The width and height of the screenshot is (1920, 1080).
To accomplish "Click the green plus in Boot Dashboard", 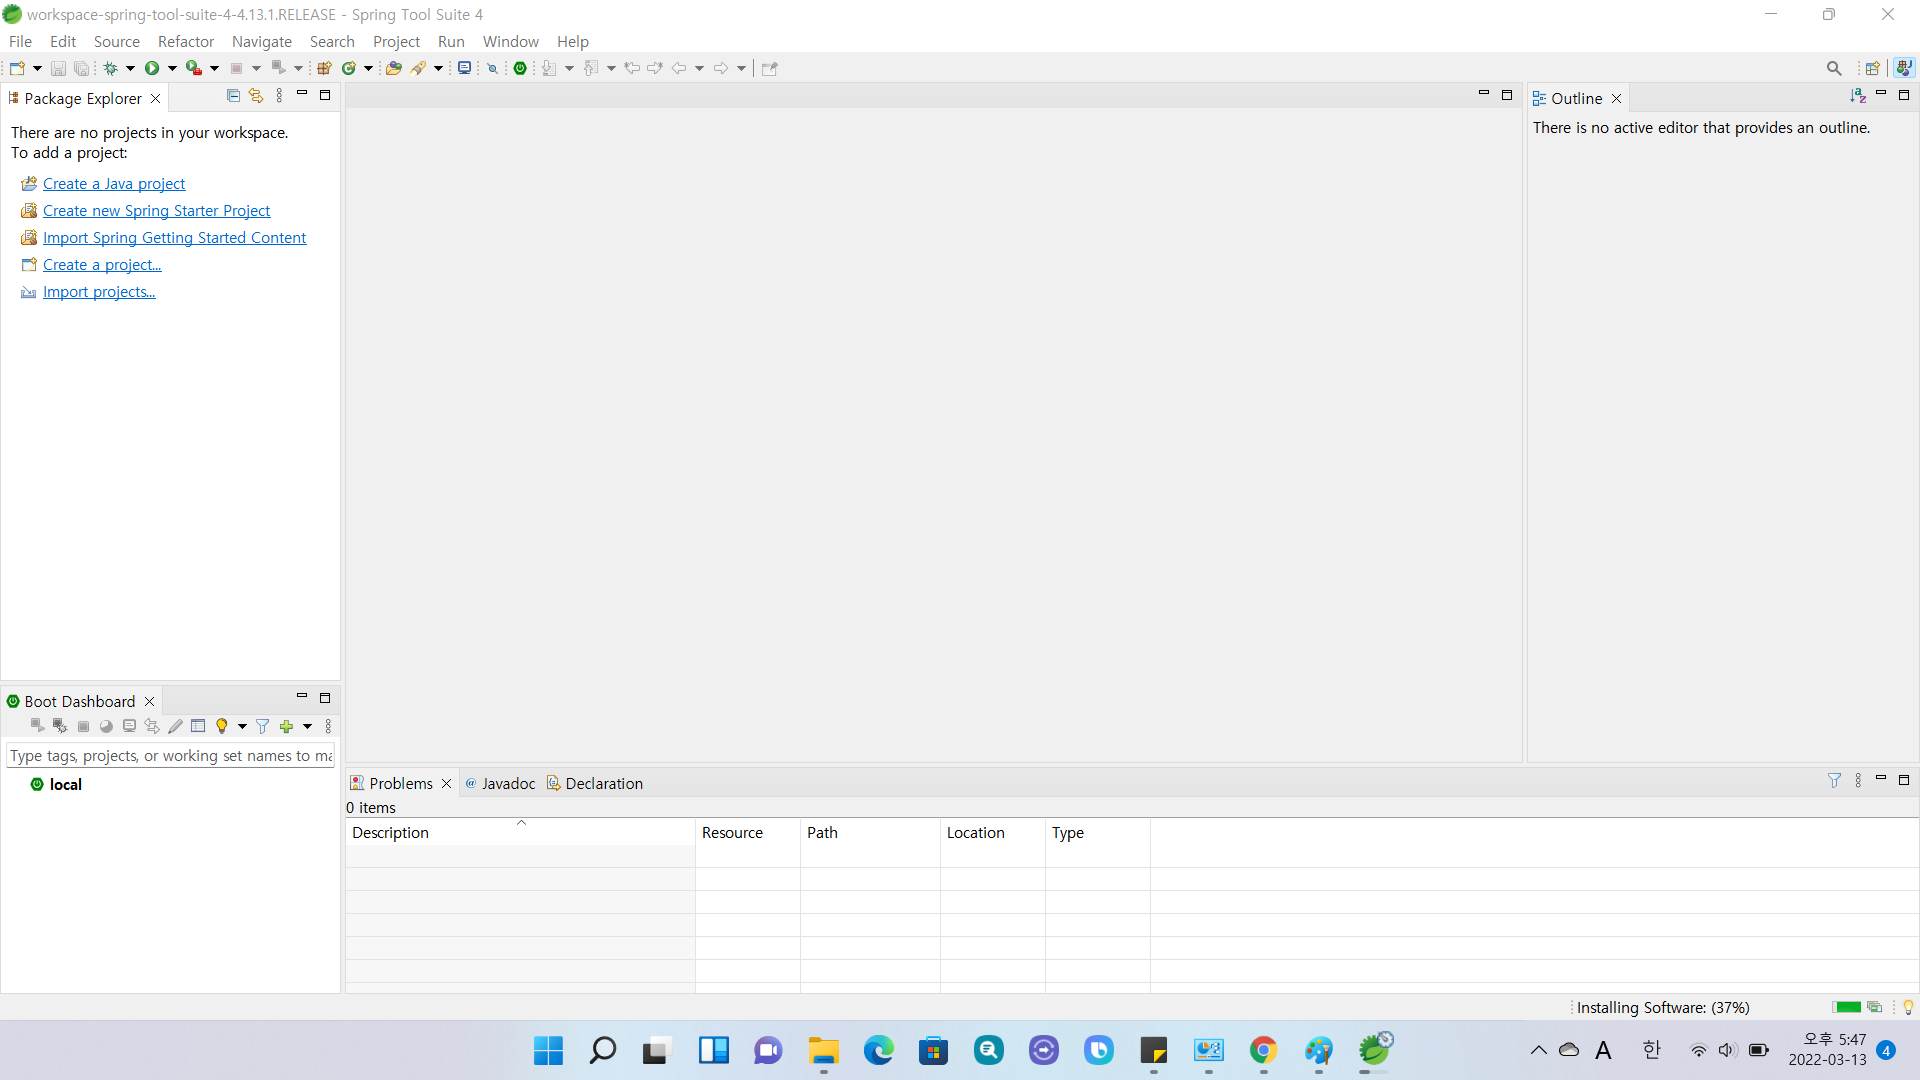I will coord(287,726).
